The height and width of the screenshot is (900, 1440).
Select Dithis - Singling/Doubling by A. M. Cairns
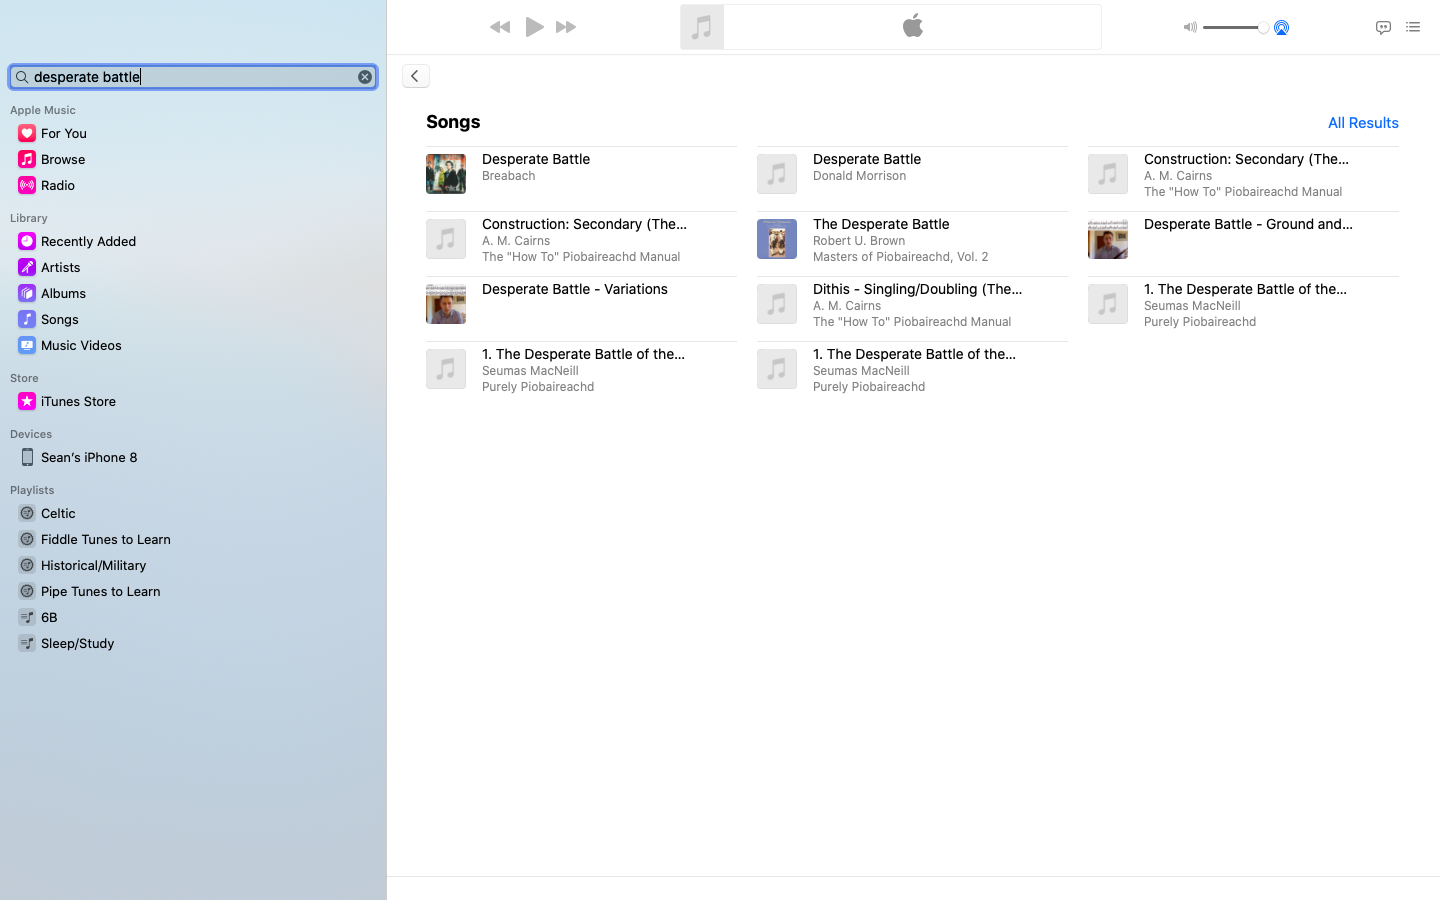click(912, 304)
